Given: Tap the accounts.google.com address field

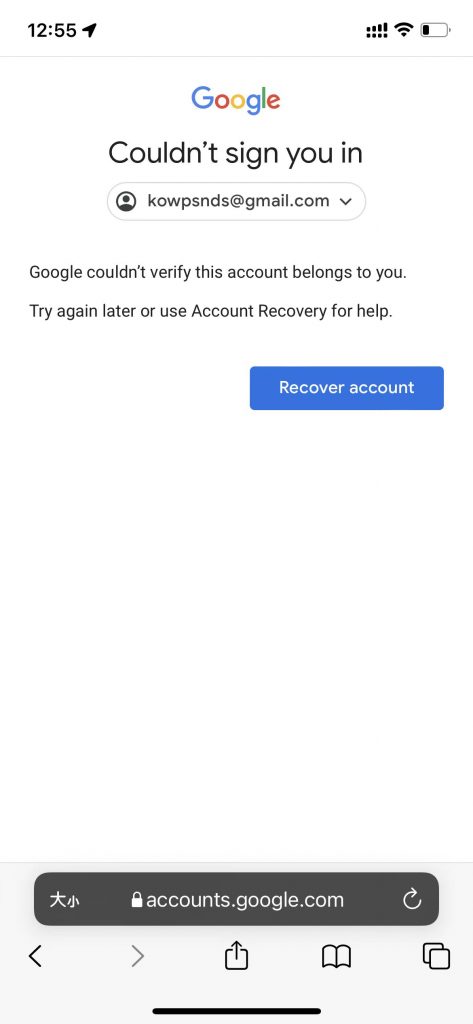Looking at the screenshot, I should click(x=236, y=899).
